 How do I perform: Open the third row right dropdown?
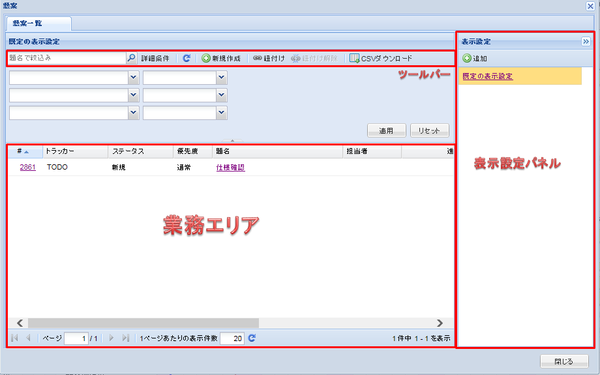(222, 113)
